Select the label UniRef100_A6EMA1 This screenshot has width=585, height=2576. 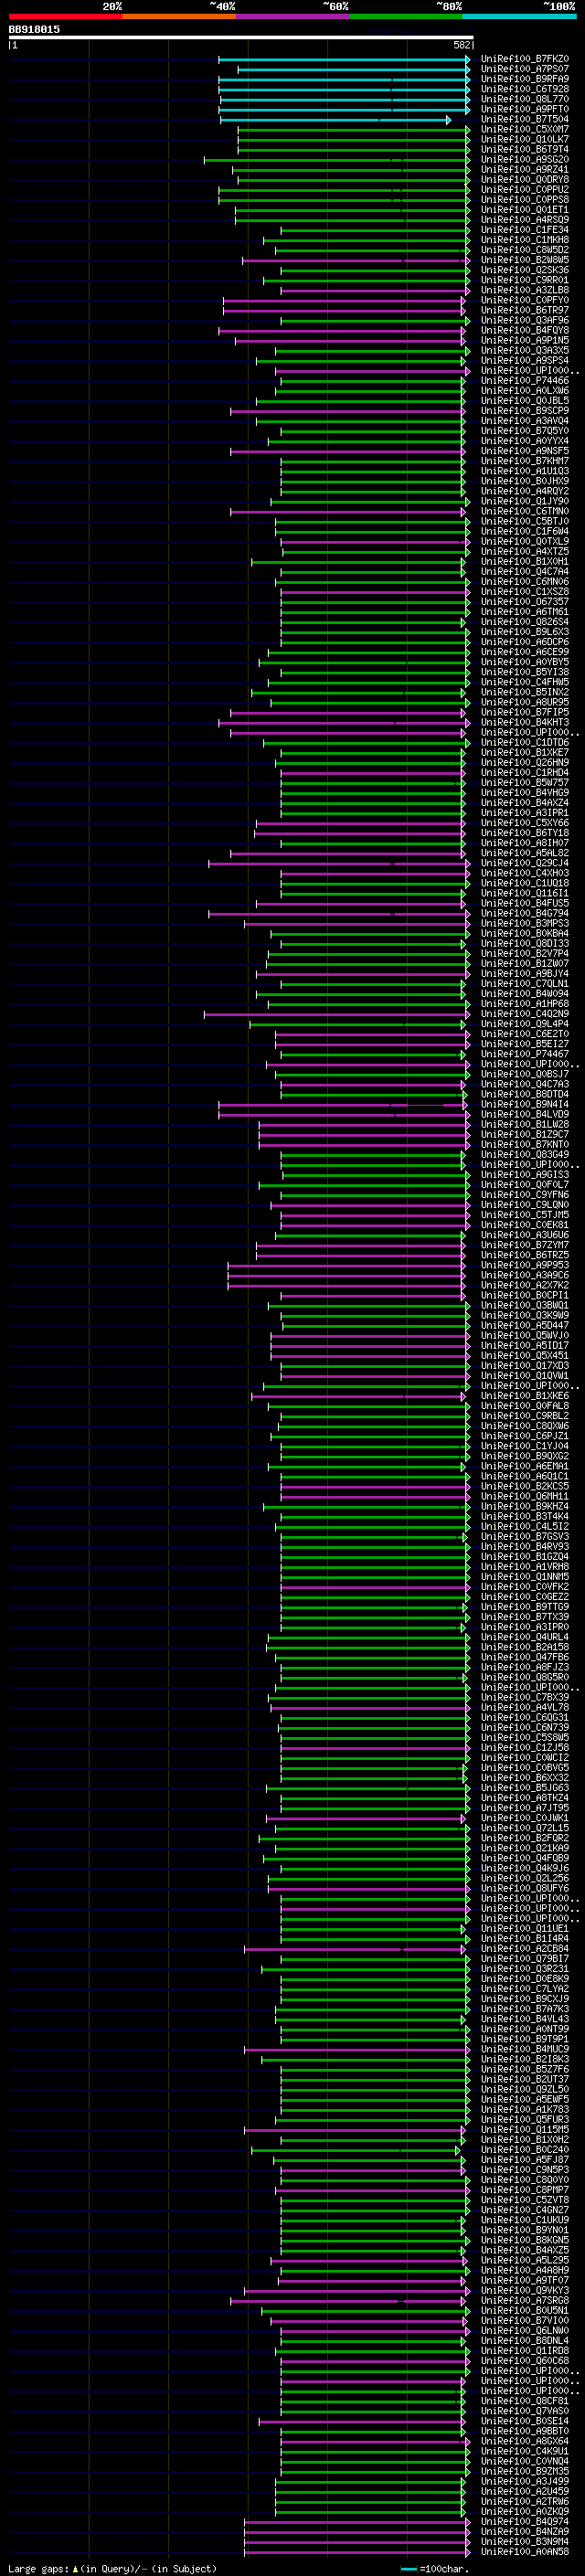(x=524, y=1466)
